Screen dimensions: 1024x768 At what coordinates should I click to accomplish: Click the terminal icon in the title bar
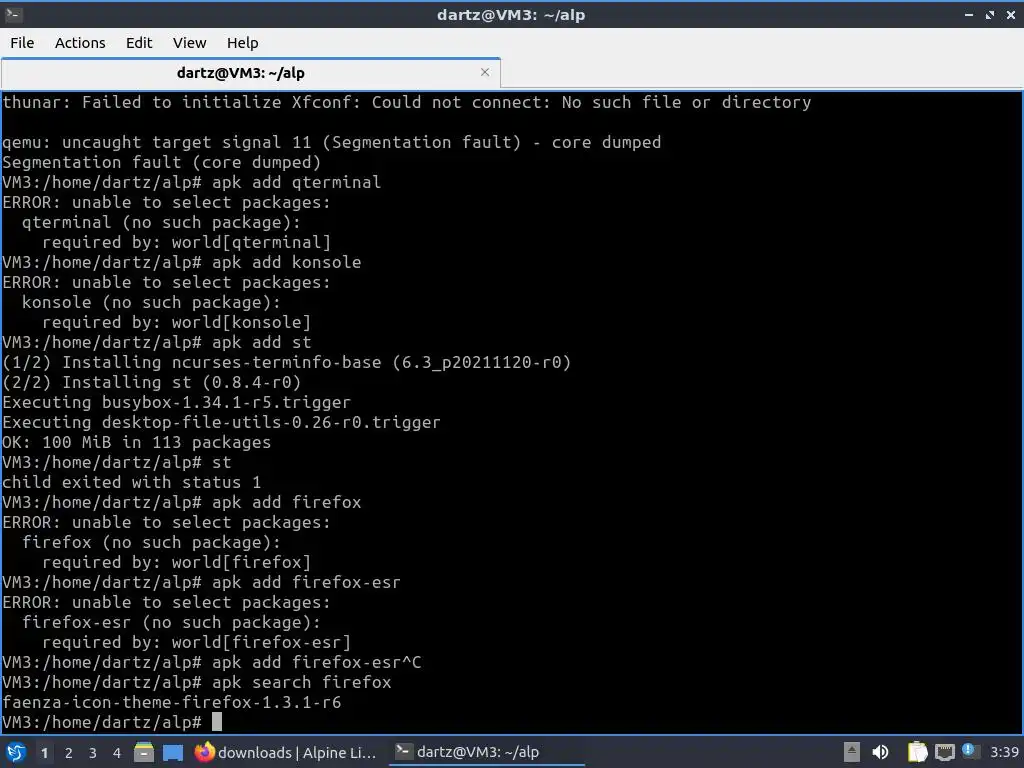(x=13, y=14)
